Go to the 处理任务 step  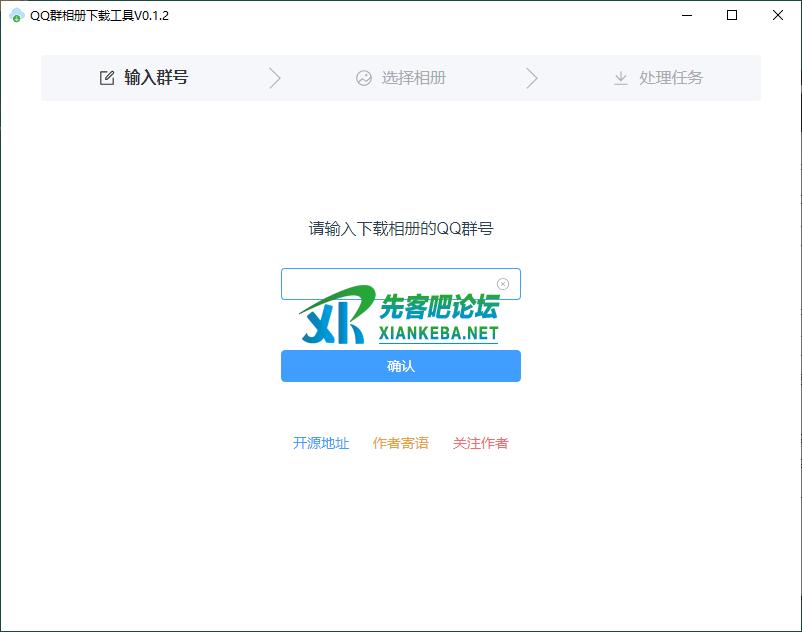(671, 78)
